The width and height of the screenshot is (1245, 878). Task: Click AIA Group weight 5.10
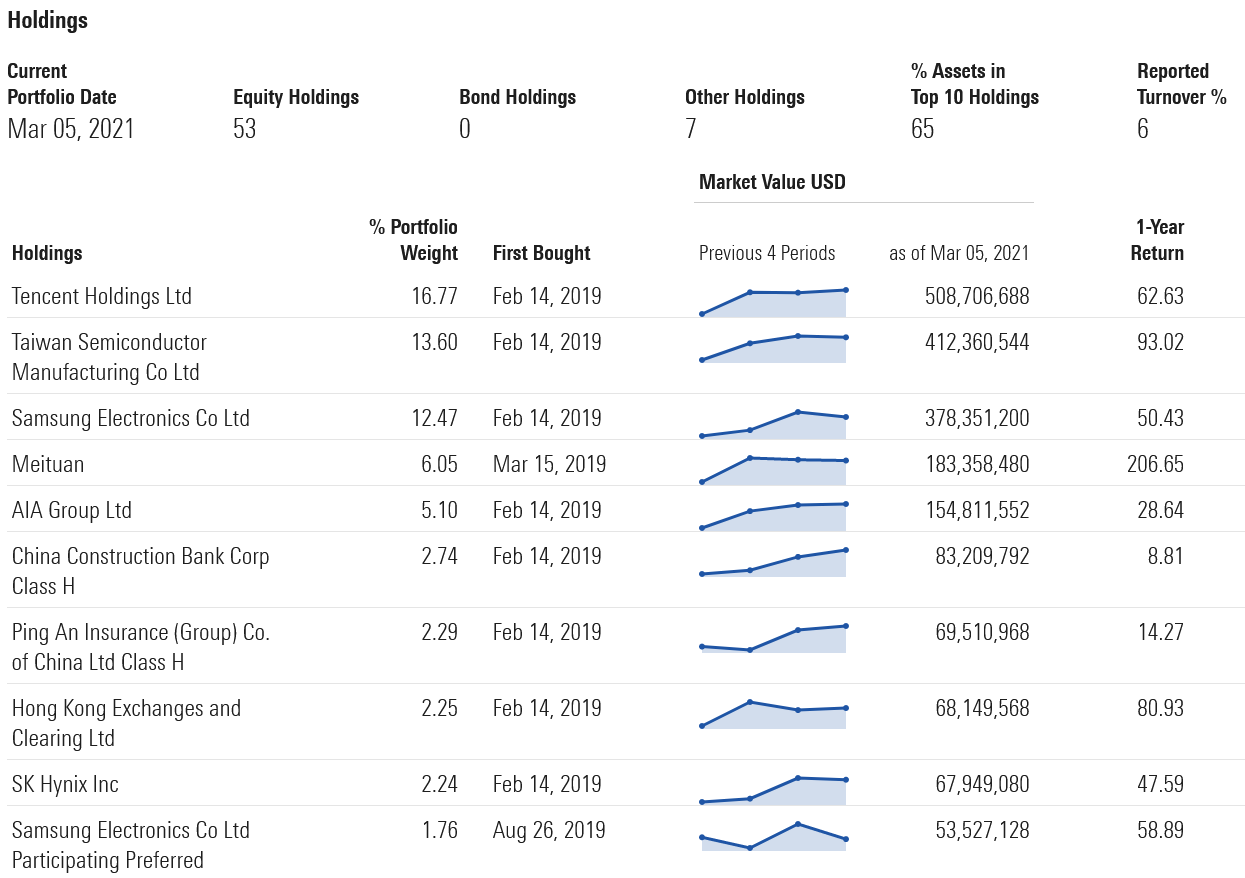439,510
